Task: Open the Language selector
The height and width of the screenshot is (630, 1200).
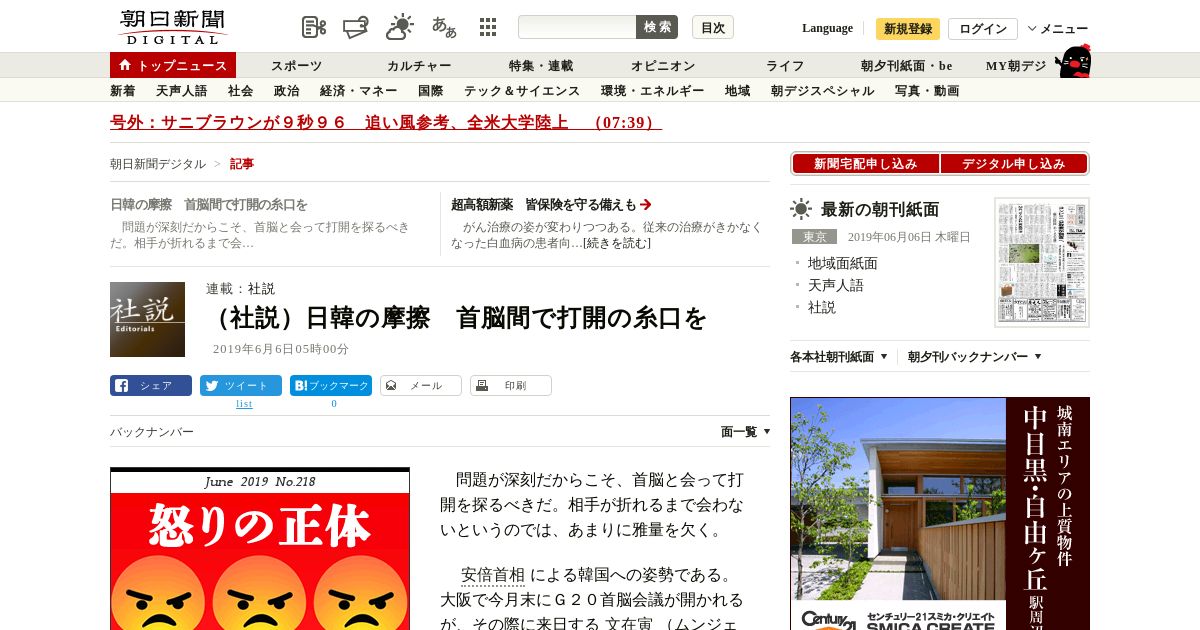Action: point(827,28)
